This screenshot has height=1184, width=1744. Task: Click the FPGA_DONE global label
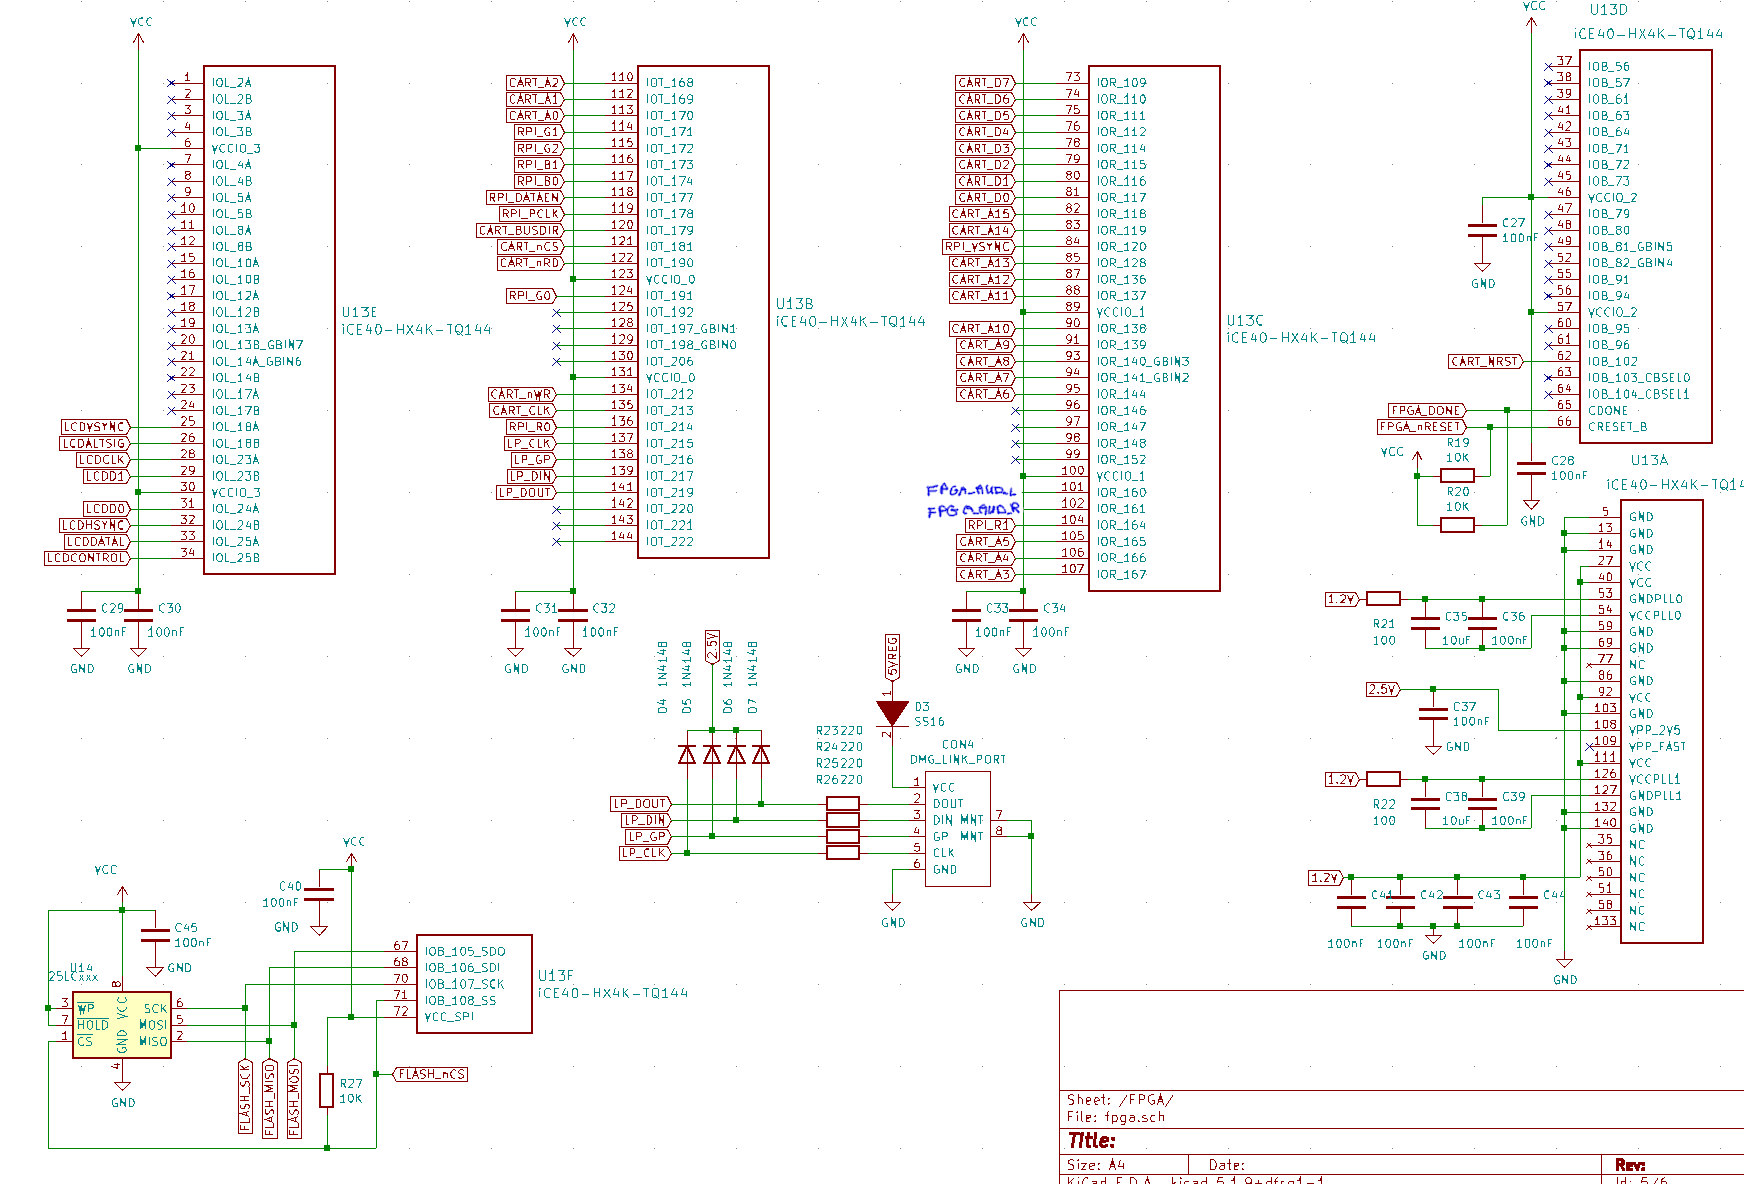(1426, 411)
